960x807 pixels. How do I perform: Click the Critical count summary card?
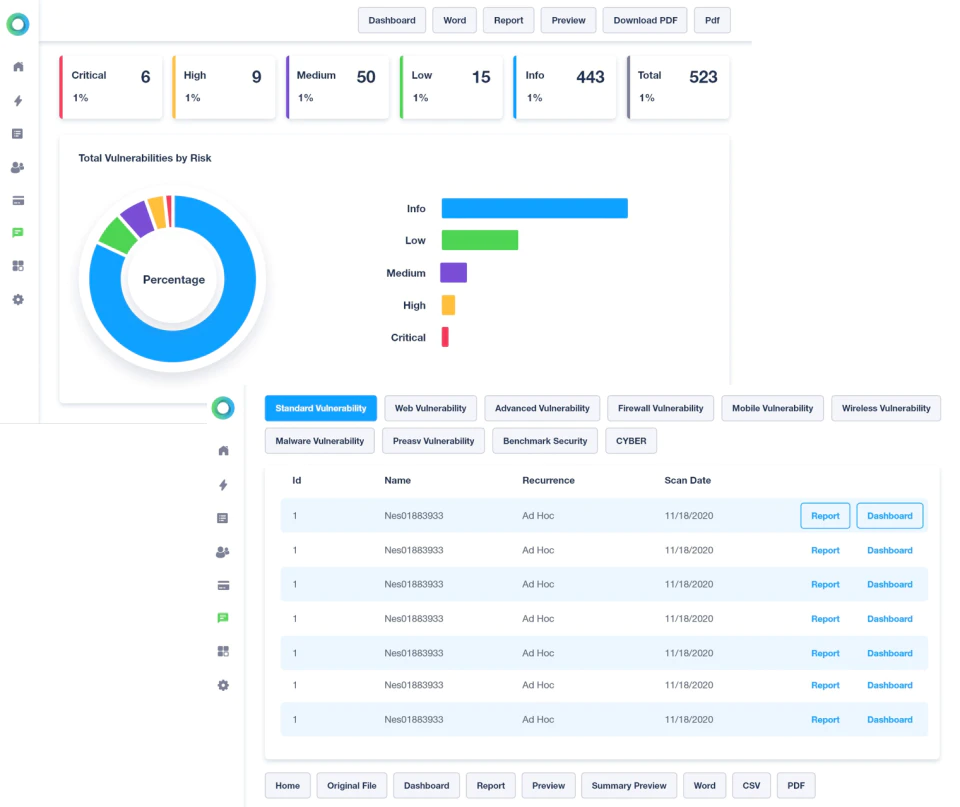pos(111,87)
